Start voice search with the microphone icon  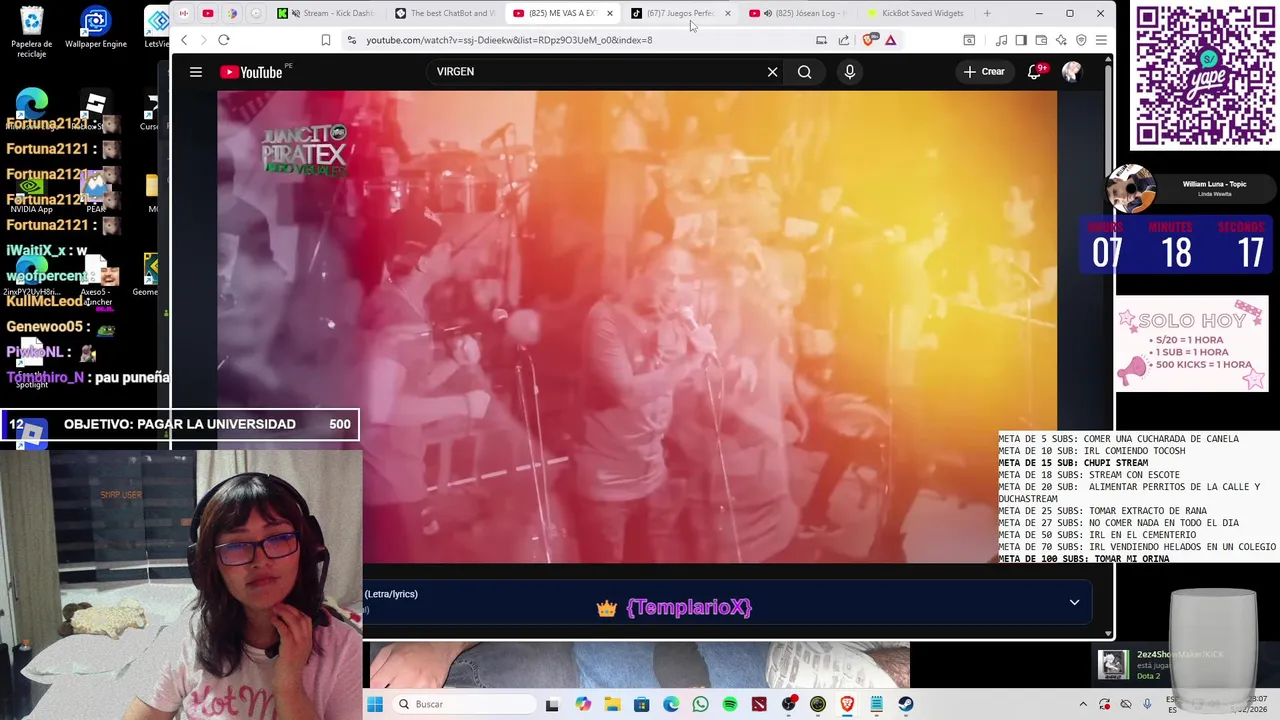(x=850, y=72)
